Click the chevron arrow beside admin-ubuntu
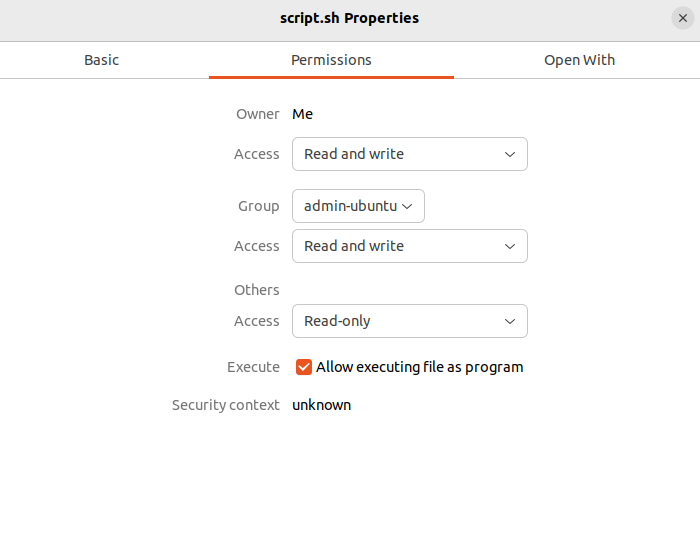 [x=407, y=206]
